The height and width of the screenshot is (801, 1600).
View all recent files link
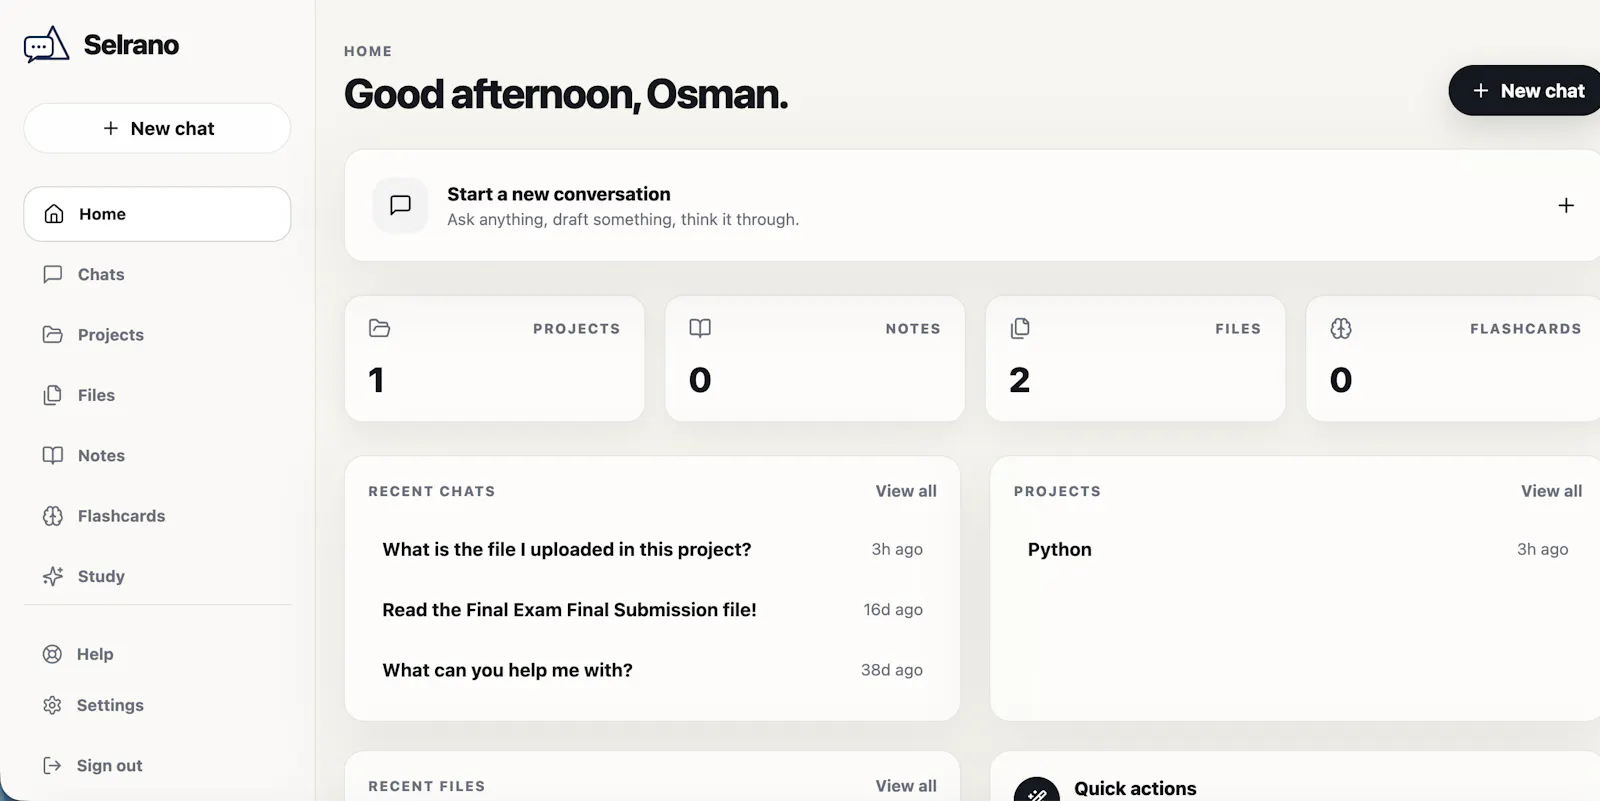906,786
